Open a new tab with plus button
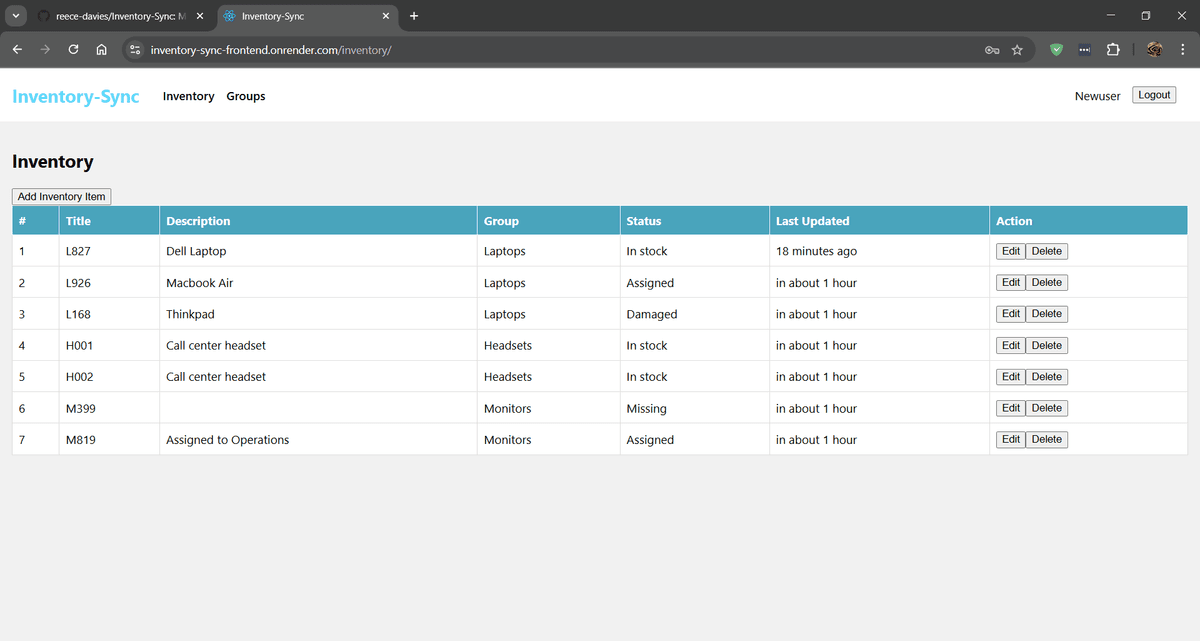 [x=414, y=16]
